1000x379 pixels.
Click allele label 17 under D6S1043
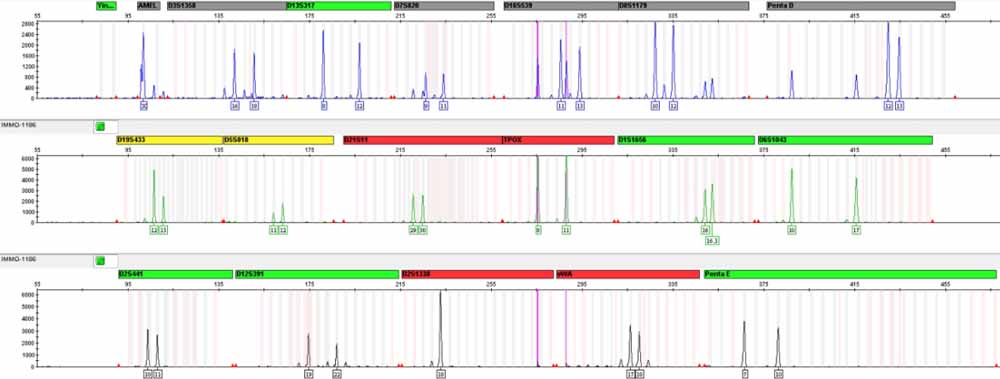857,230
